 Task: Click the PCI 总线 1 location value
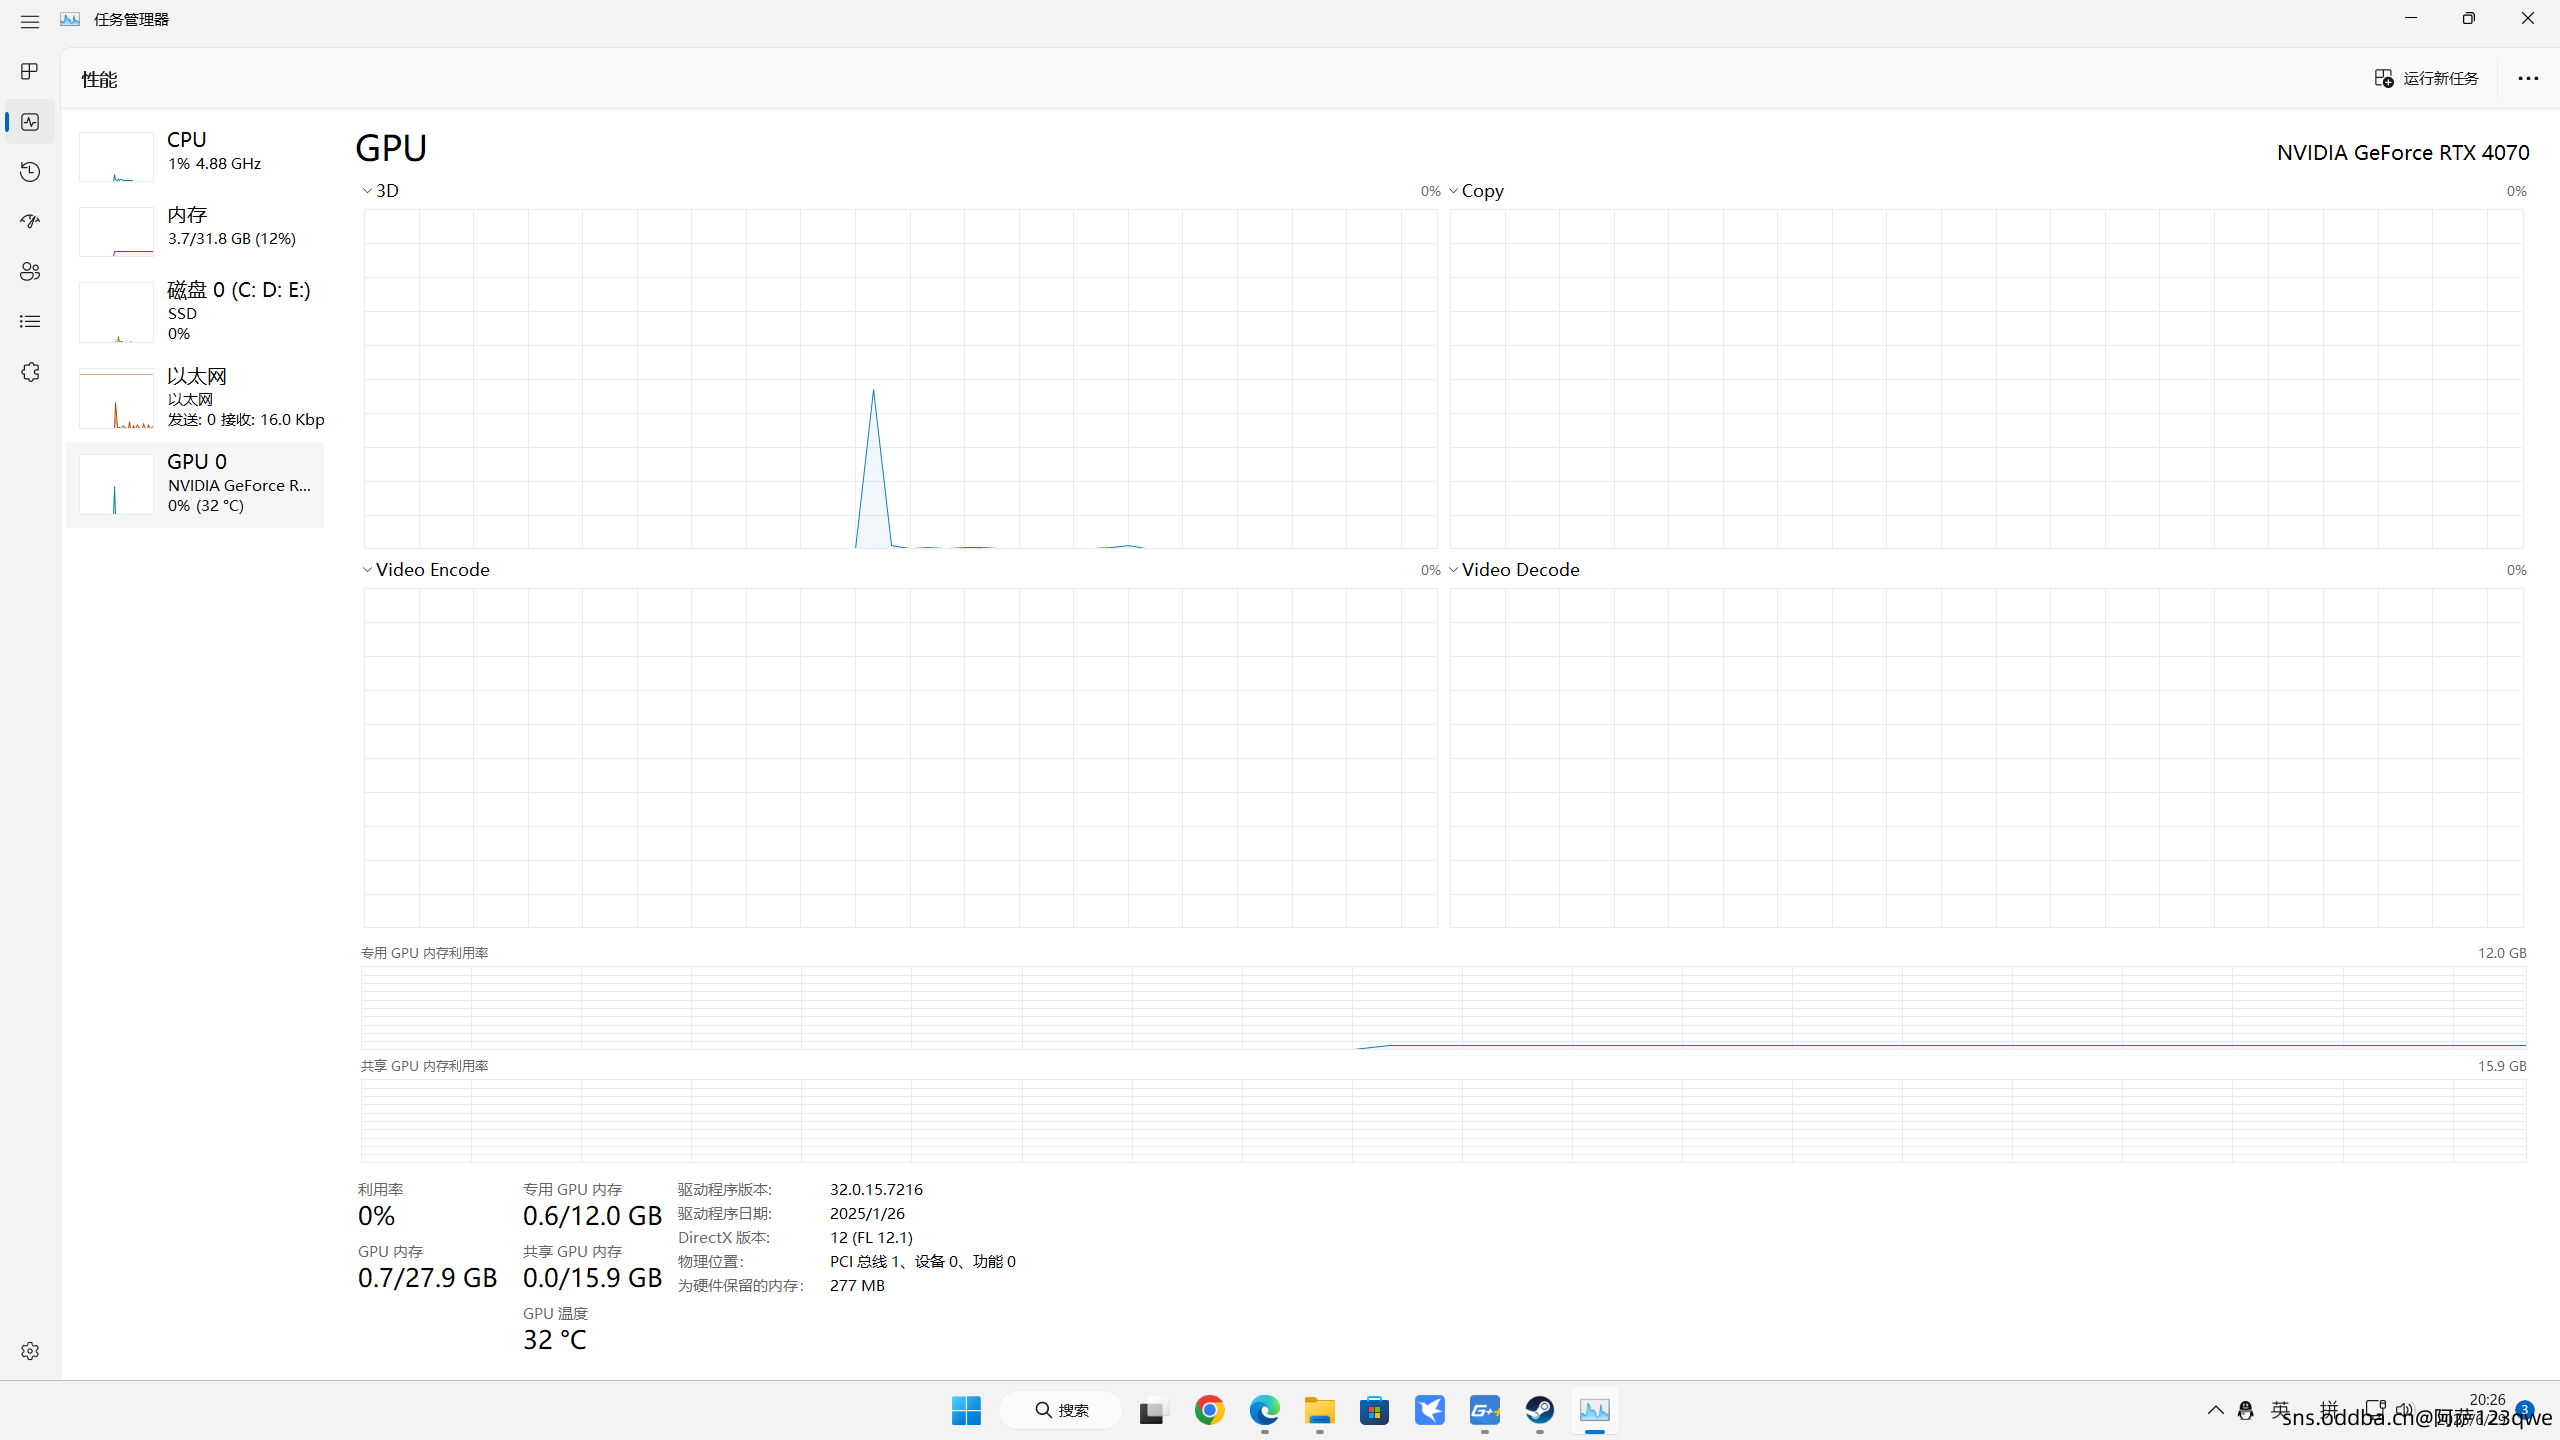tap(922, 1261)
